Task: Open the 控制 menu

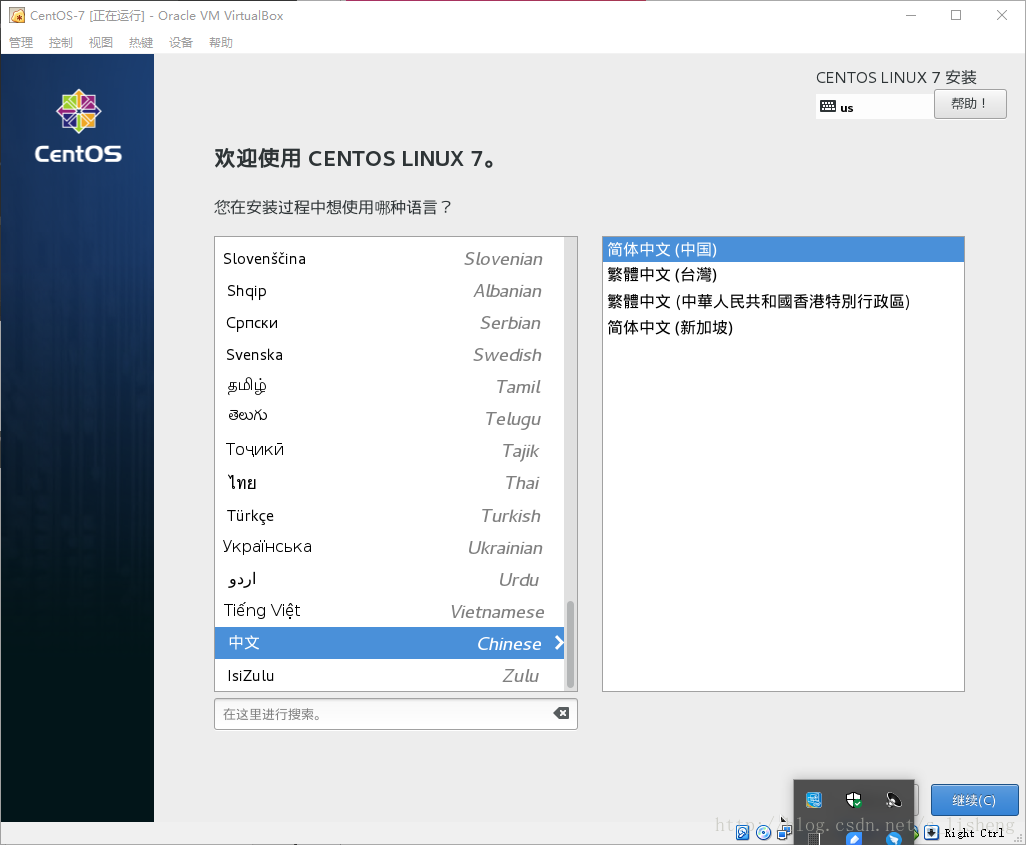Action: click(61, 43)
